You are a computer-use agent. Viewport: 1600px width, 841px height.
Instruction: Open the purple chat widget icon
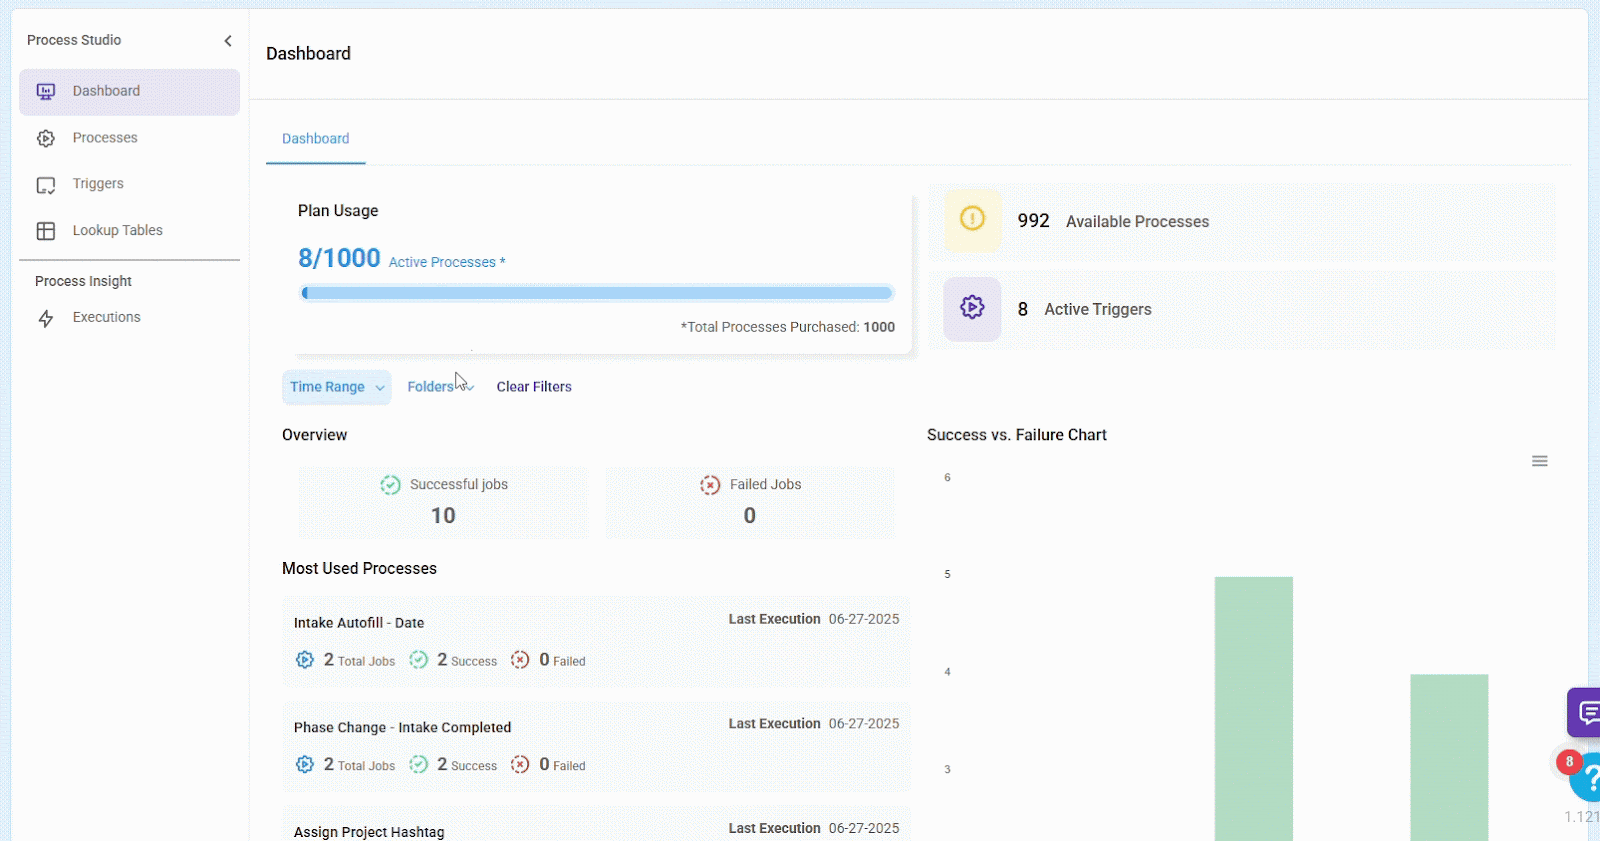[1585, 712]
